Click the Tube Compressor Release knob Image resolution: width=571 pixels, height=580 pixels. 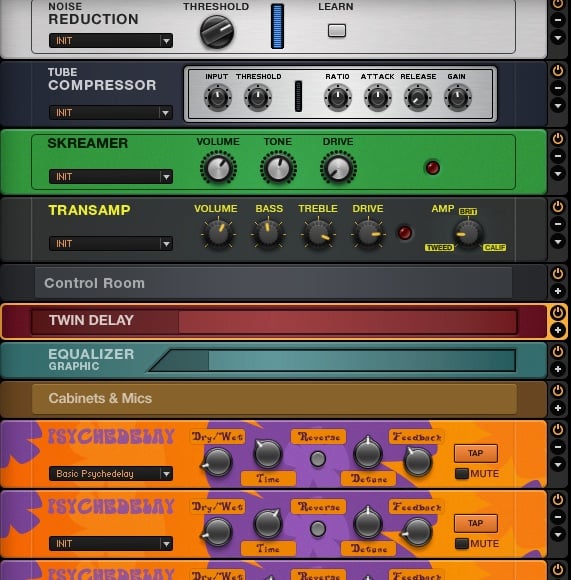pyautogui.click(x=418, y=98)
